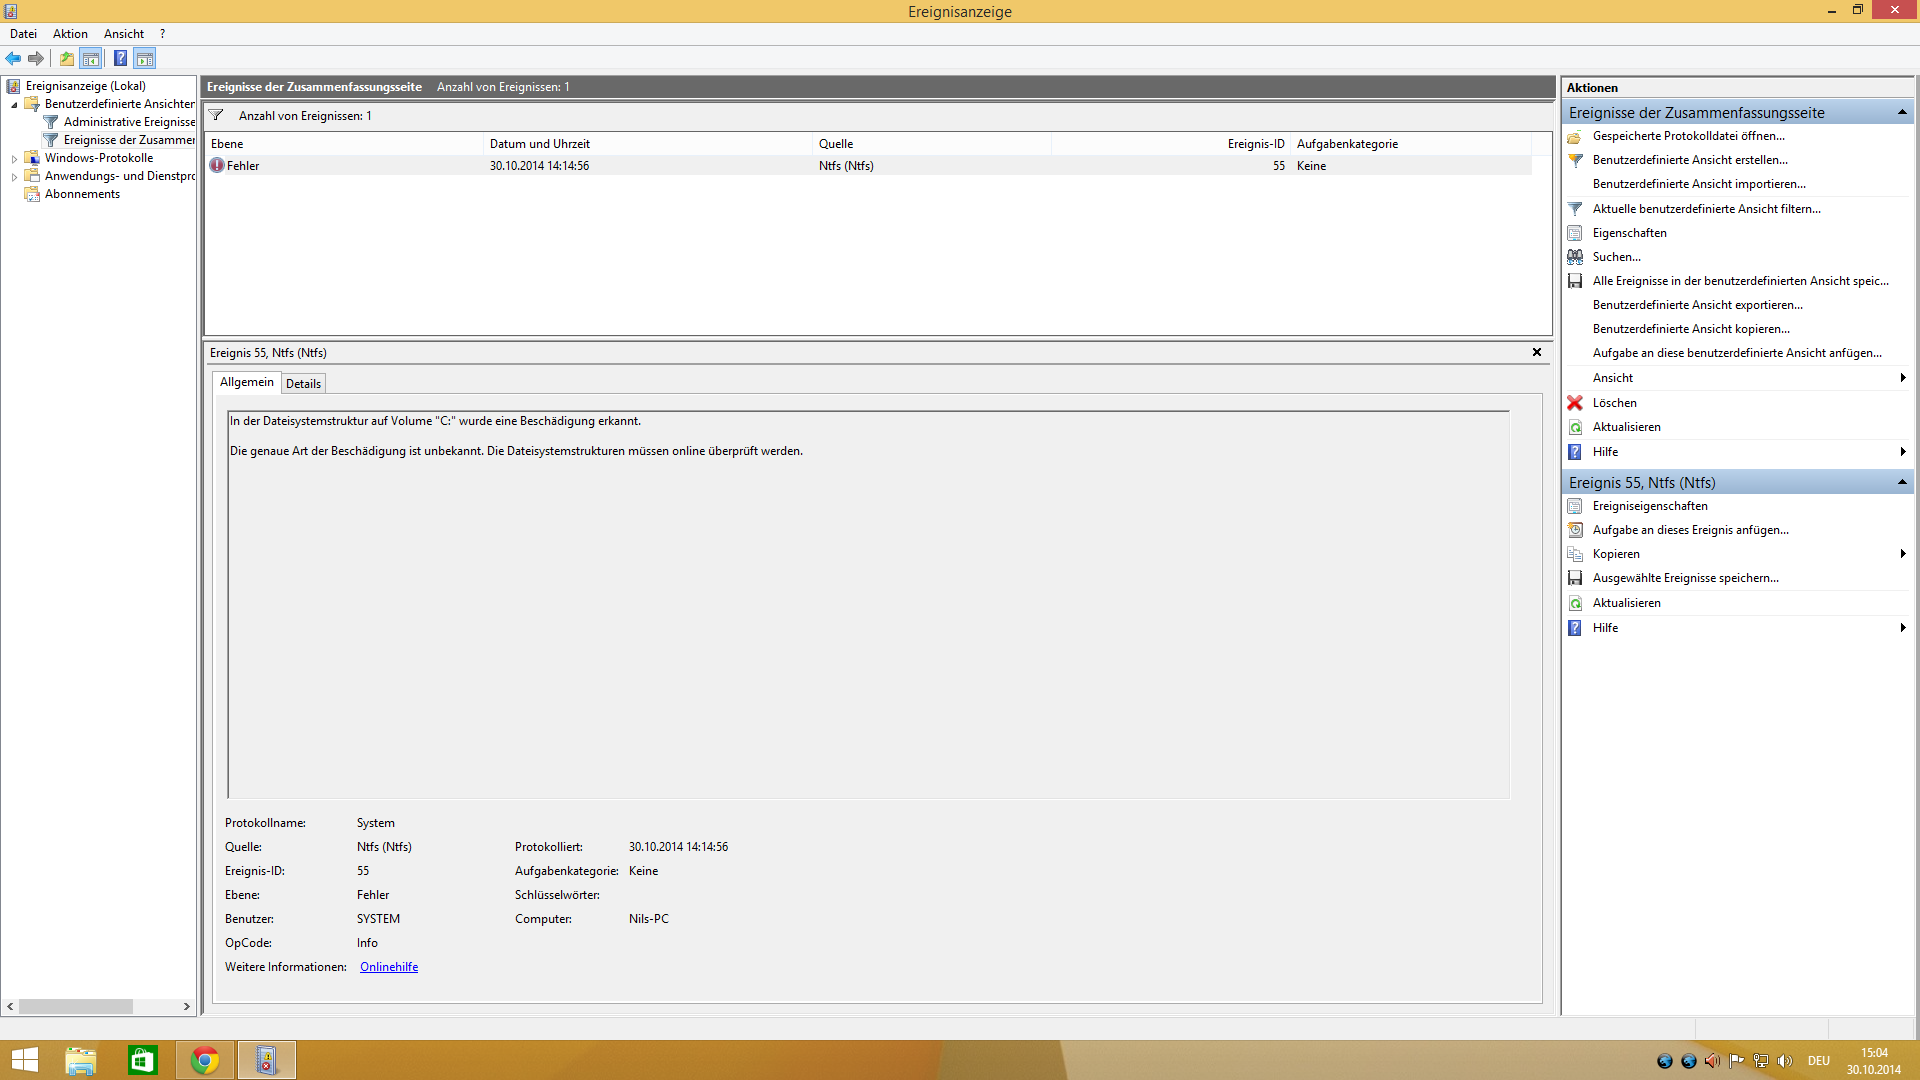Collapse the Ereignis 55, Ntfs actions section

[1901, 483]
